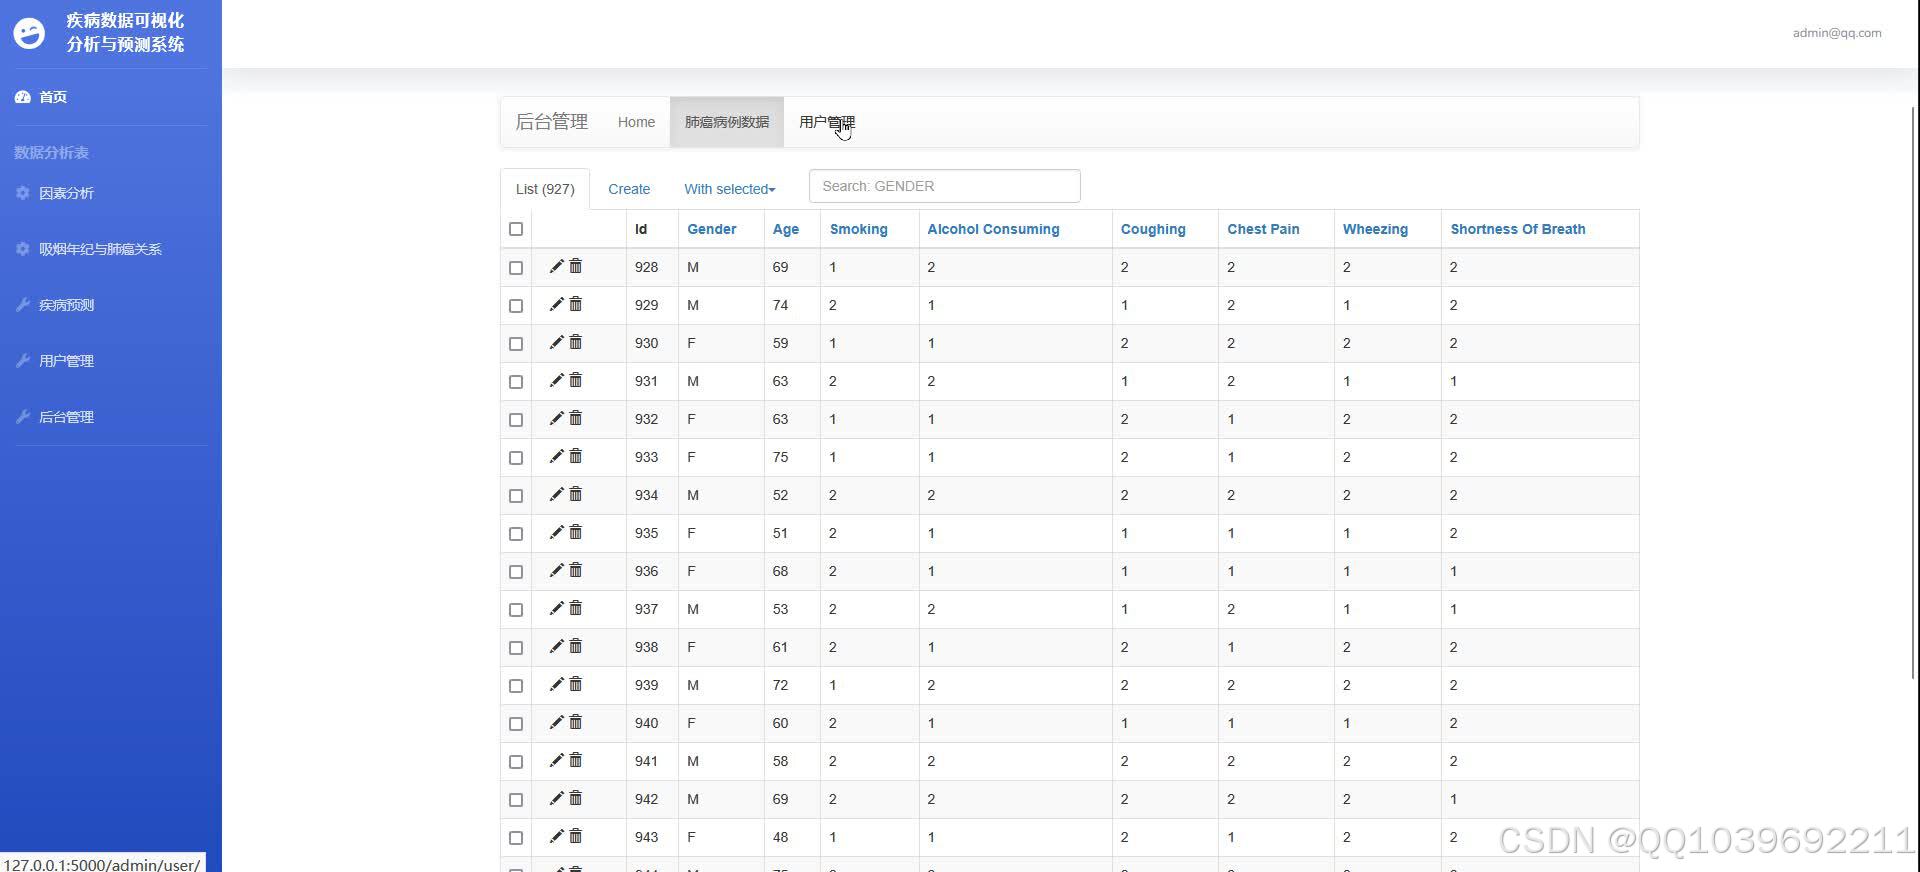
Task: Sort table by Gender column
Action: (x=712, y=229)
